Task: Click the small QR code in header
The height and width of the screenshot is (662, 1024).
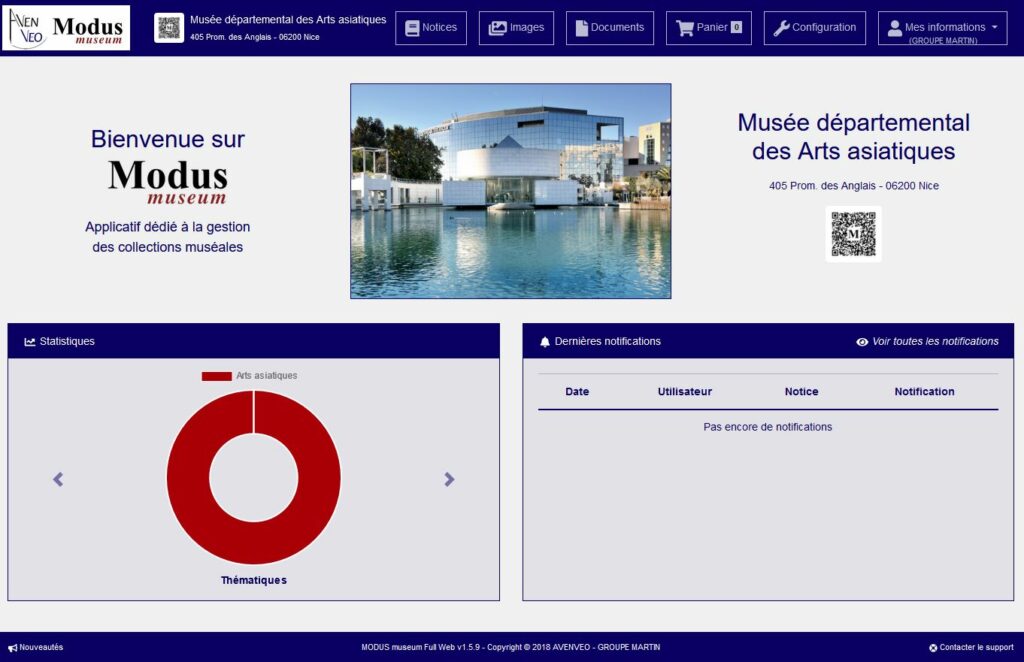Action: pyautogui.click(x=169, y=28)
